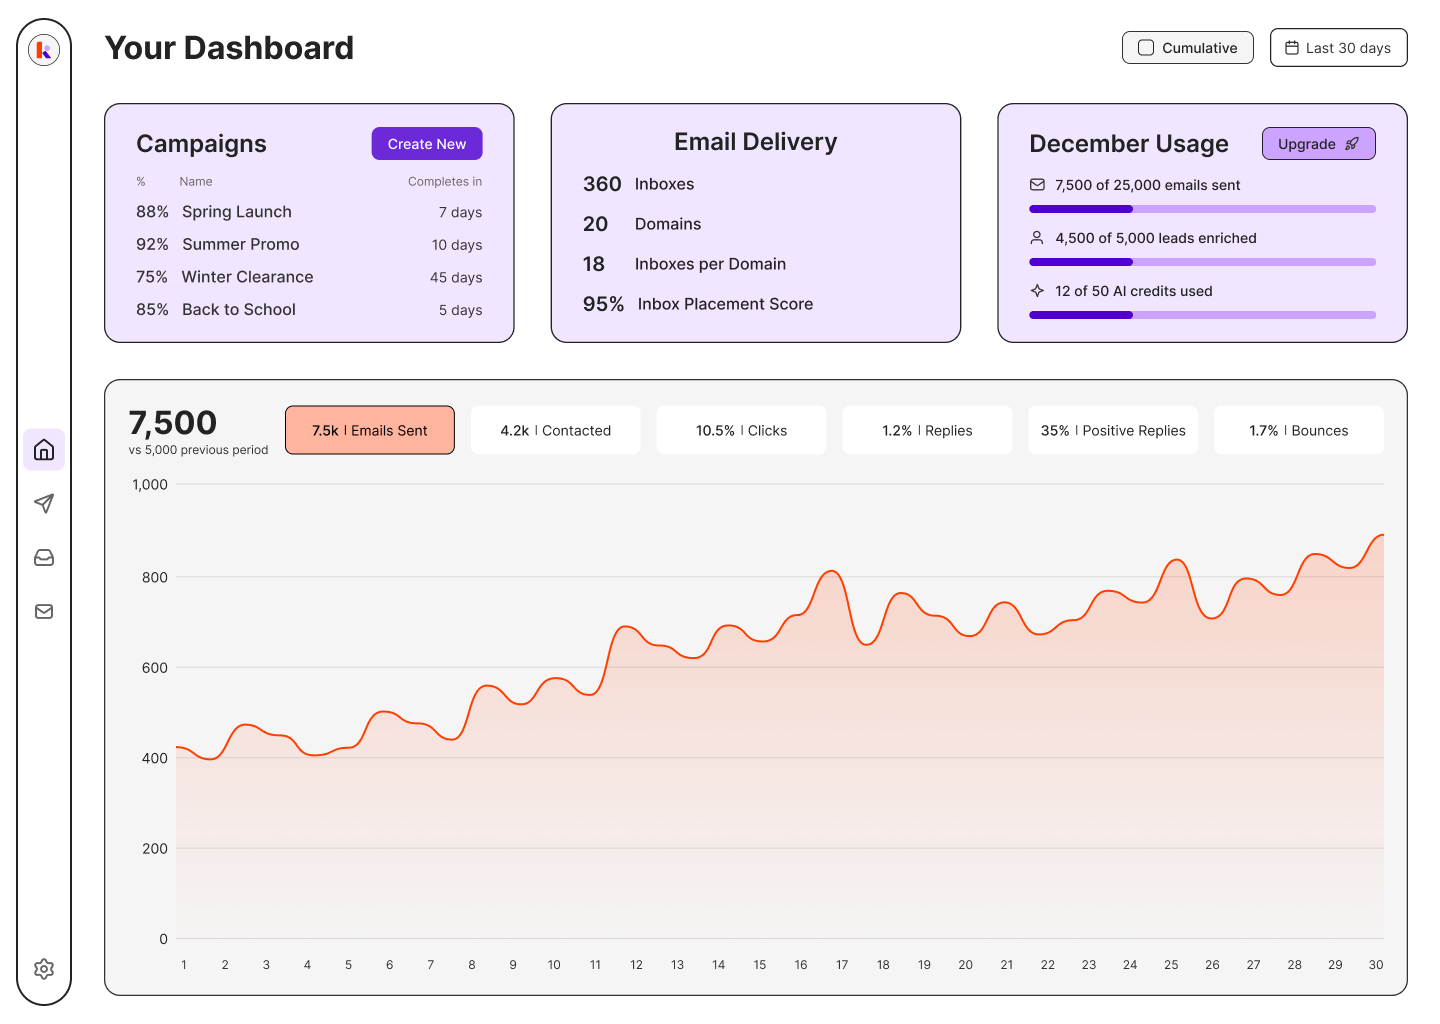The height and width of the screenshot is (1024, 1440).
Task: Select the 10.5% Clicks tab
Action: coord(741,430)
